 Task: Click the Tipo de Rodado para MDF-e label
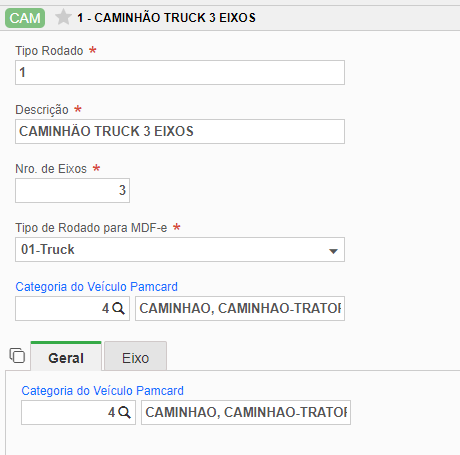pos(91,228)
